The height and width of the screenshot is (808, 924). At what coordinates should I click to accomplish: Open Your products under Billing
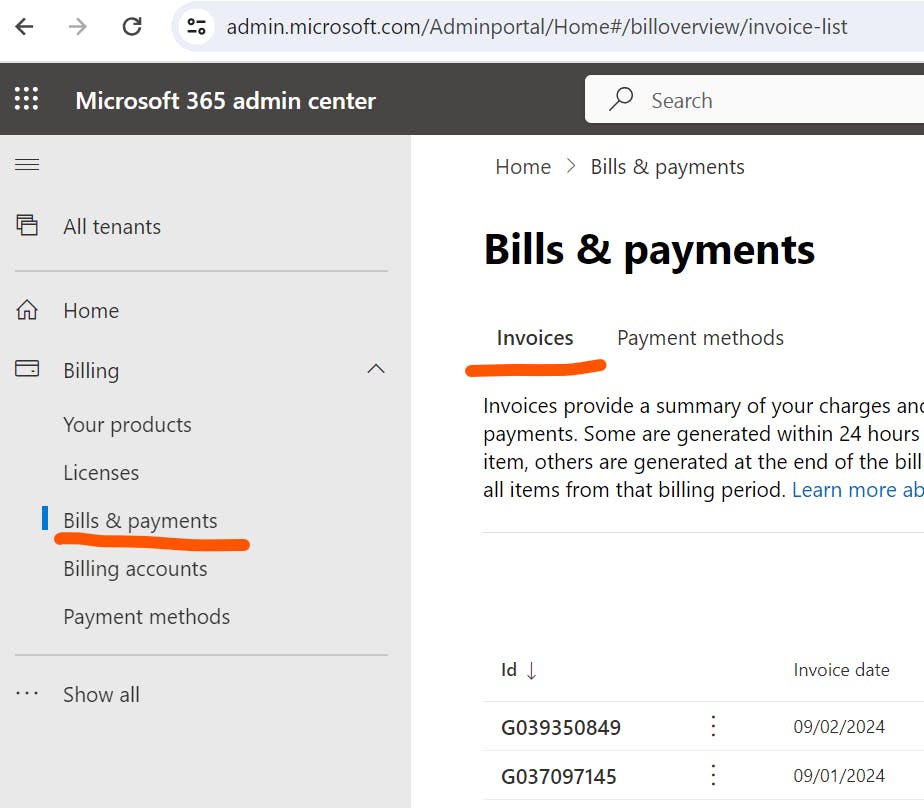(127, 425)
